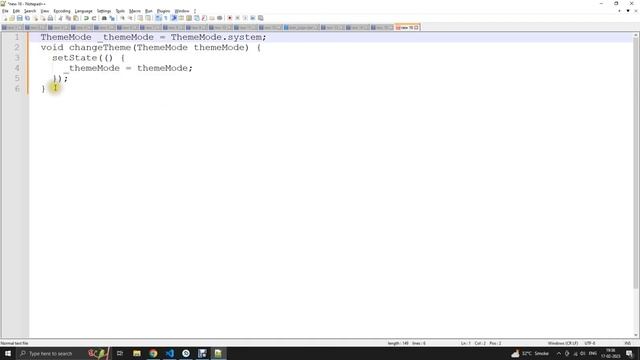Screen dimensions: 640x360
Task: Click the 'Windows (CR LF)' status bar field
Action: pos(563,343)
